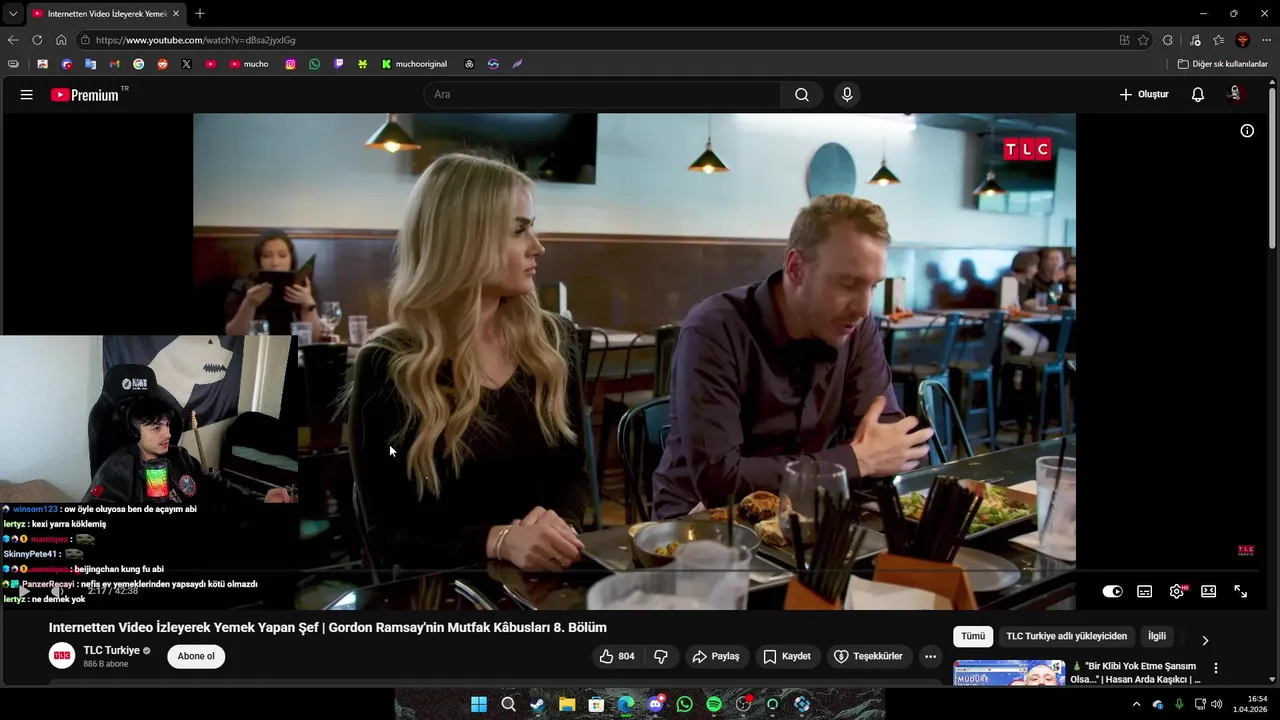This screenshot has height=720, width=1280.
Task: Expand 'Diğer sık kullanılanlar' favorites folder
Action: click(x=1222, y=64)
